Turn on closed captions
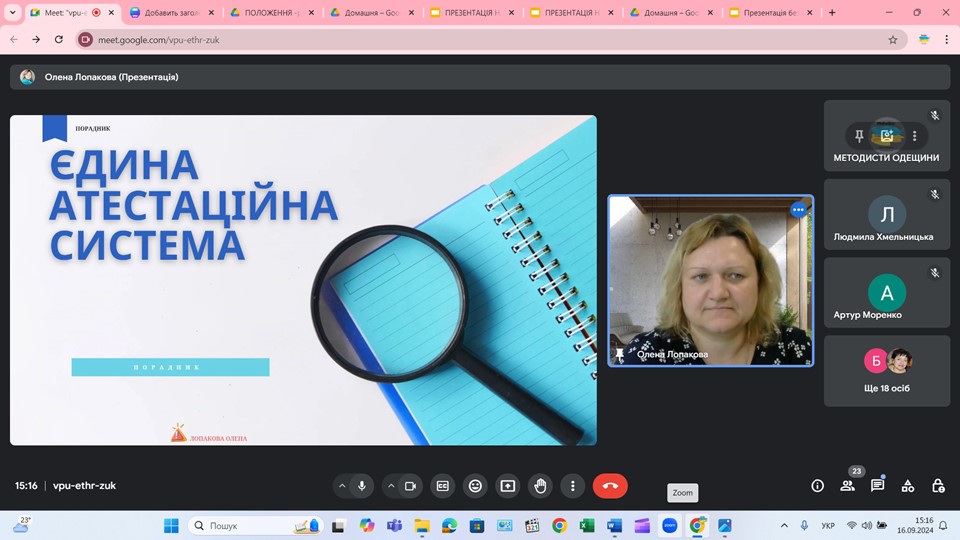The height and width of the screenshot is (540, 960). click(442, 486)
